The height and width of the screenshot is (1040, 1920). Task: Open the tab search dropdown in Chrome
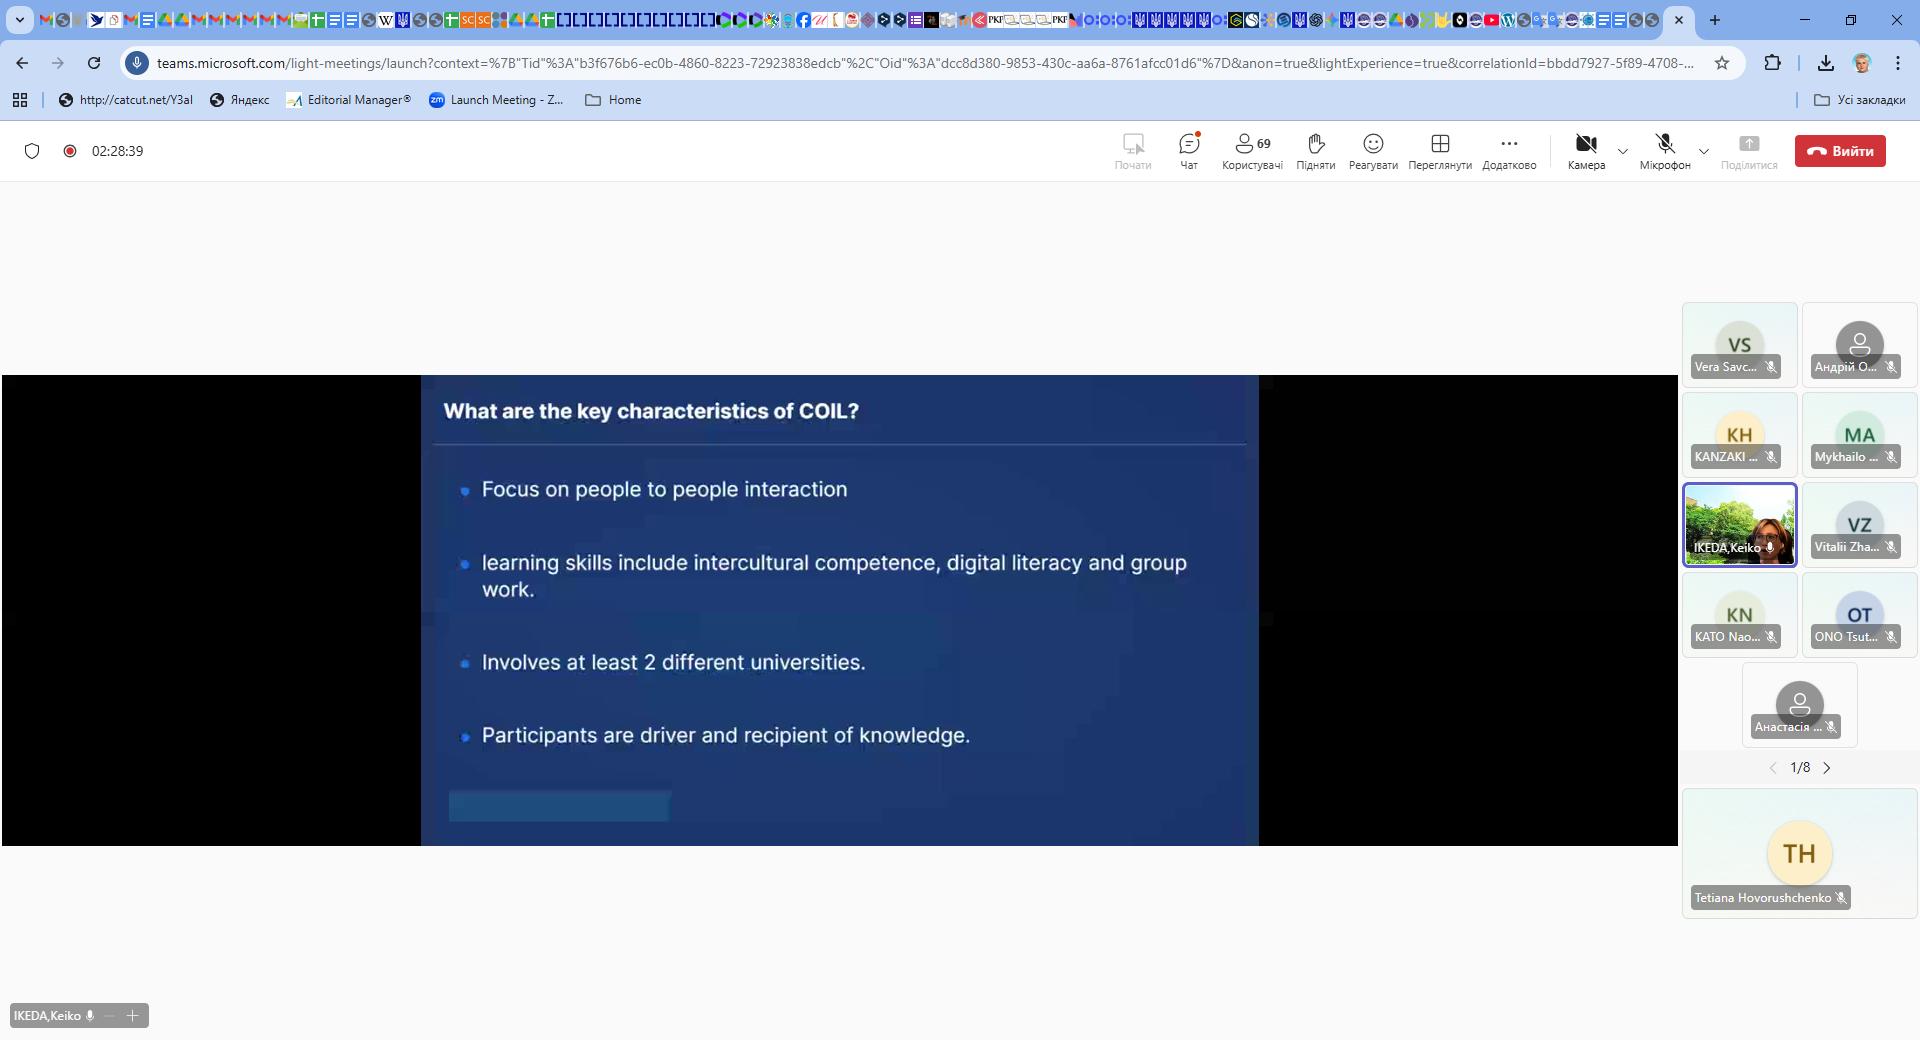(x=19, y=19)
